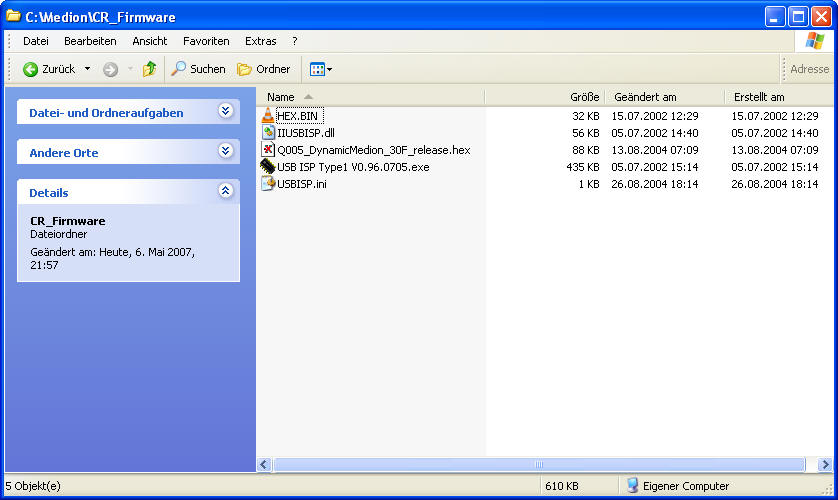This screenshot has height=500, width=838.
Task: Click the 435 KB size value
Action: pyautogui.click(x=583, y=167)
